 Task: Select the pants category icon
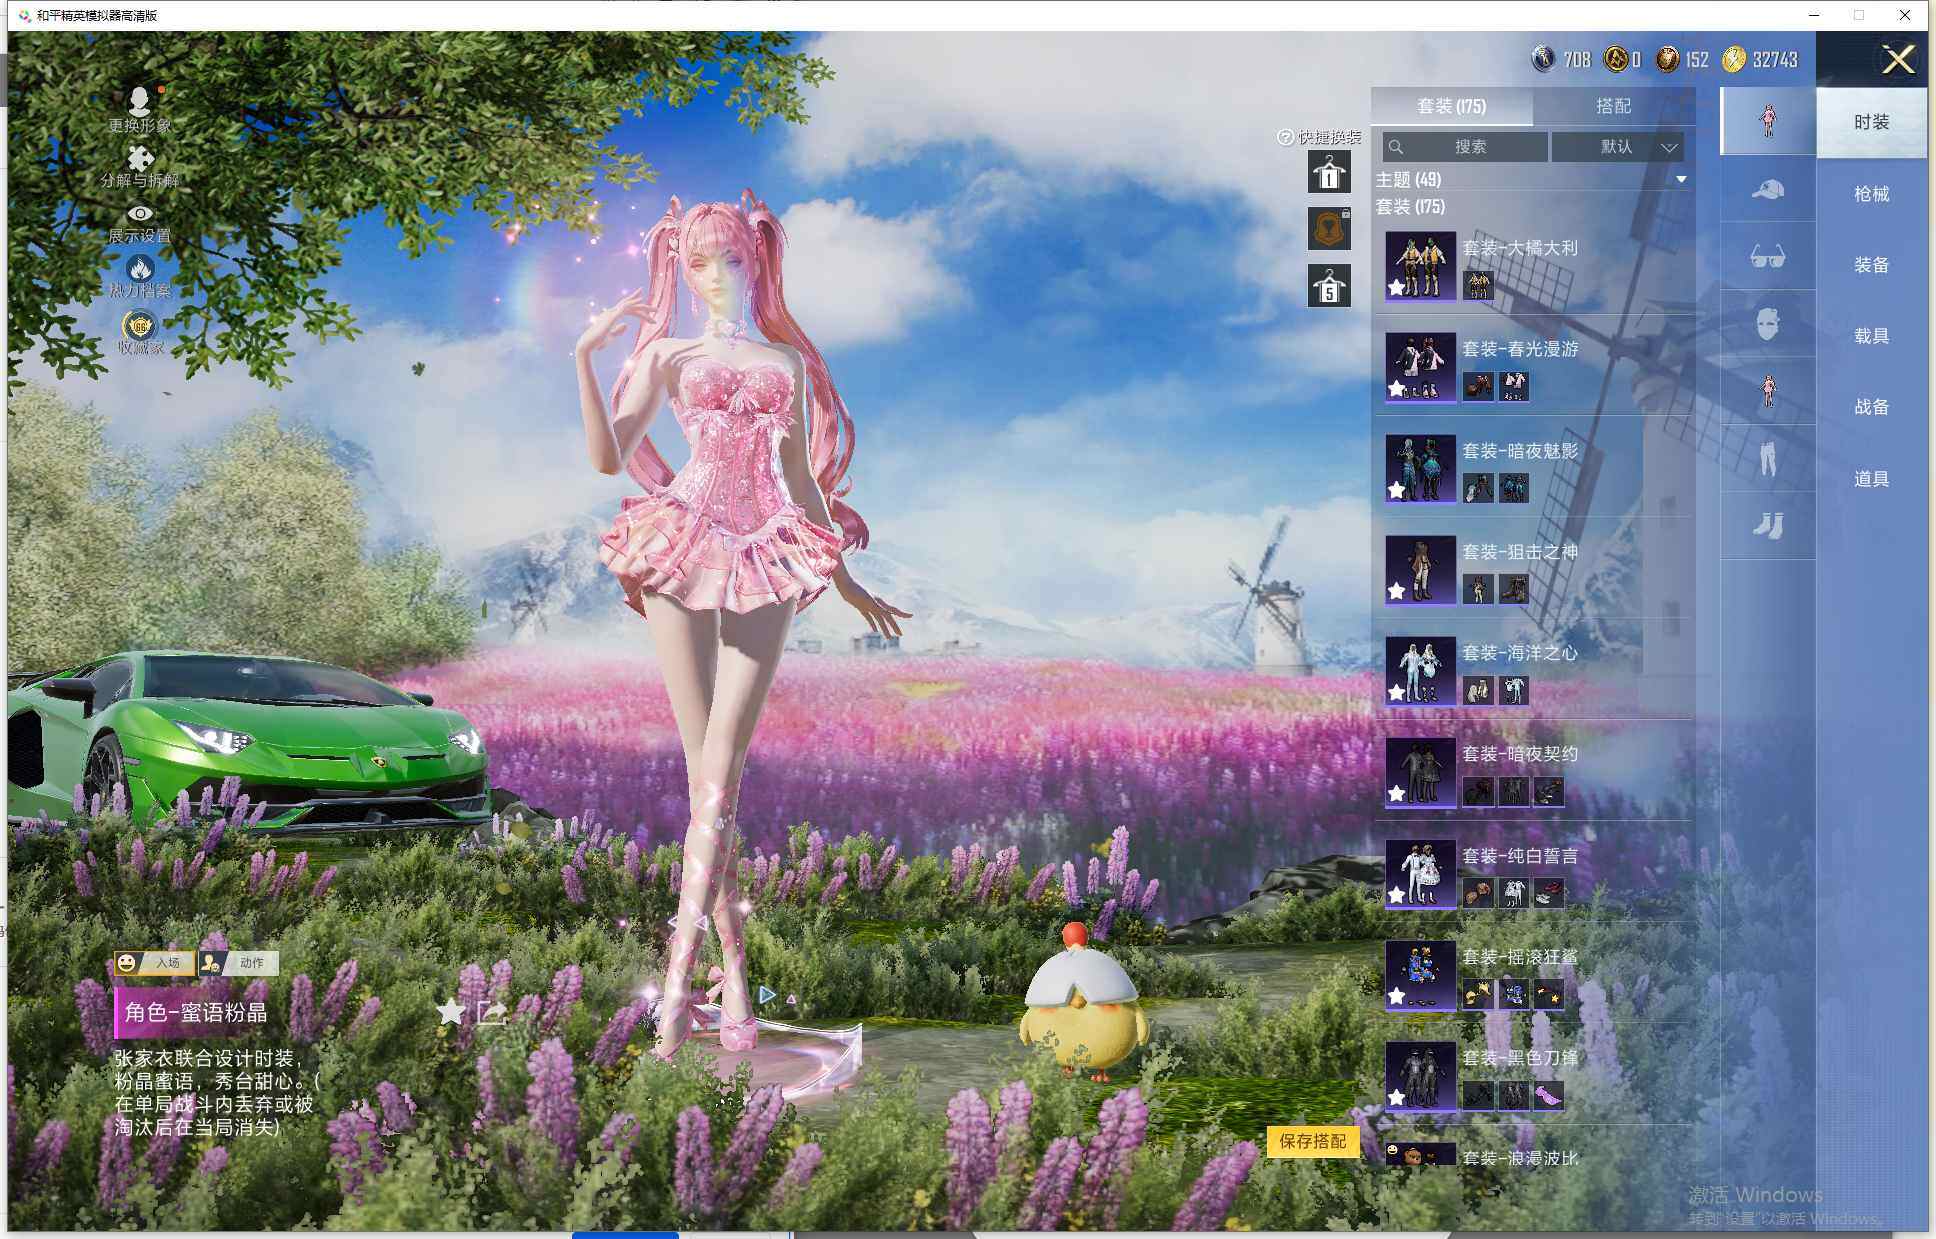click(x=1767, y=459)
